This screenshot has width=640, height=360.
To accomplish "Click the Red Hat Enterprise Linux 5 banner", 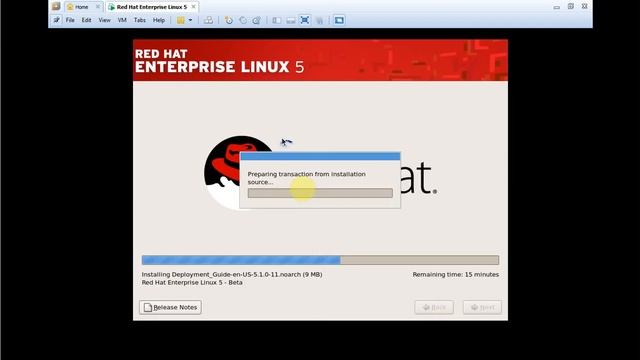I will coord(320,60).
